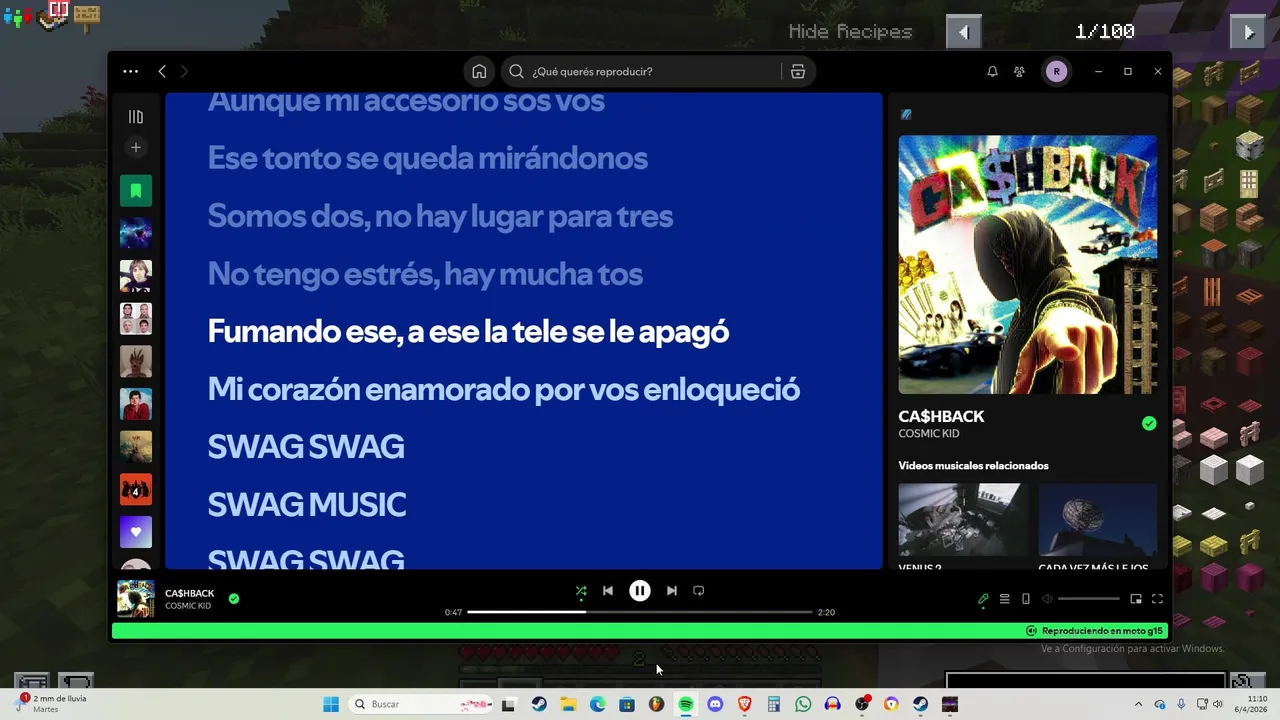The height and width of the screenshot is (720, 1280).
Task: Open the galaxy-cover playlist in the sidebar
Action: point(136,233)
